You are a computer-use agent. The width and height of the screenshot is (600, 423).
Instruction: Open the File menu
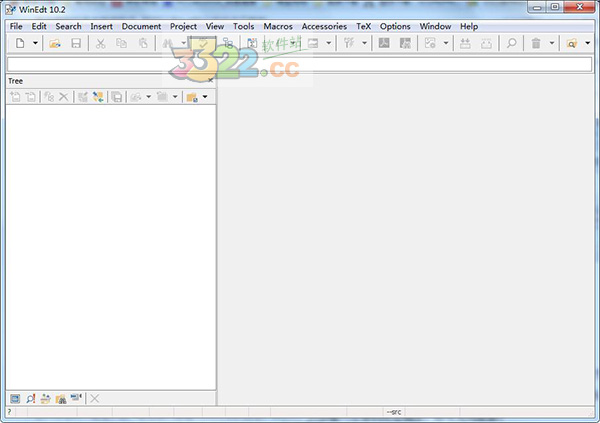pos(16,26)
